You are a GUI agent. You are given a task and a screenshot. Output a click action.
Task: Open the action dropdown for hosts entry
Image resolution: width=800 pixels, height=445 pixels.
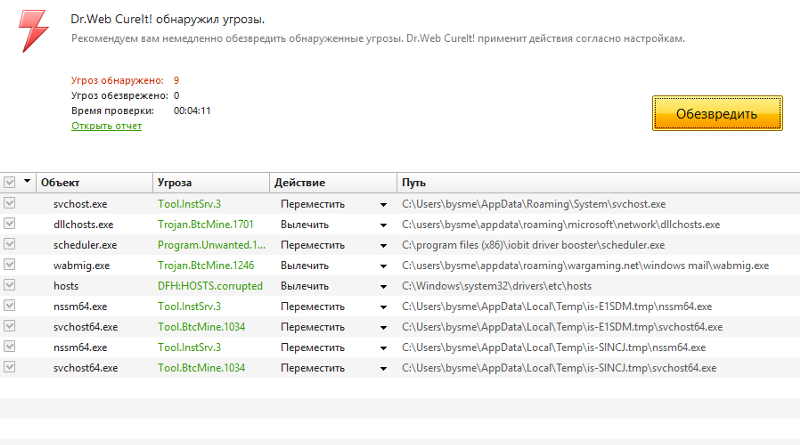tap(383, 286)
